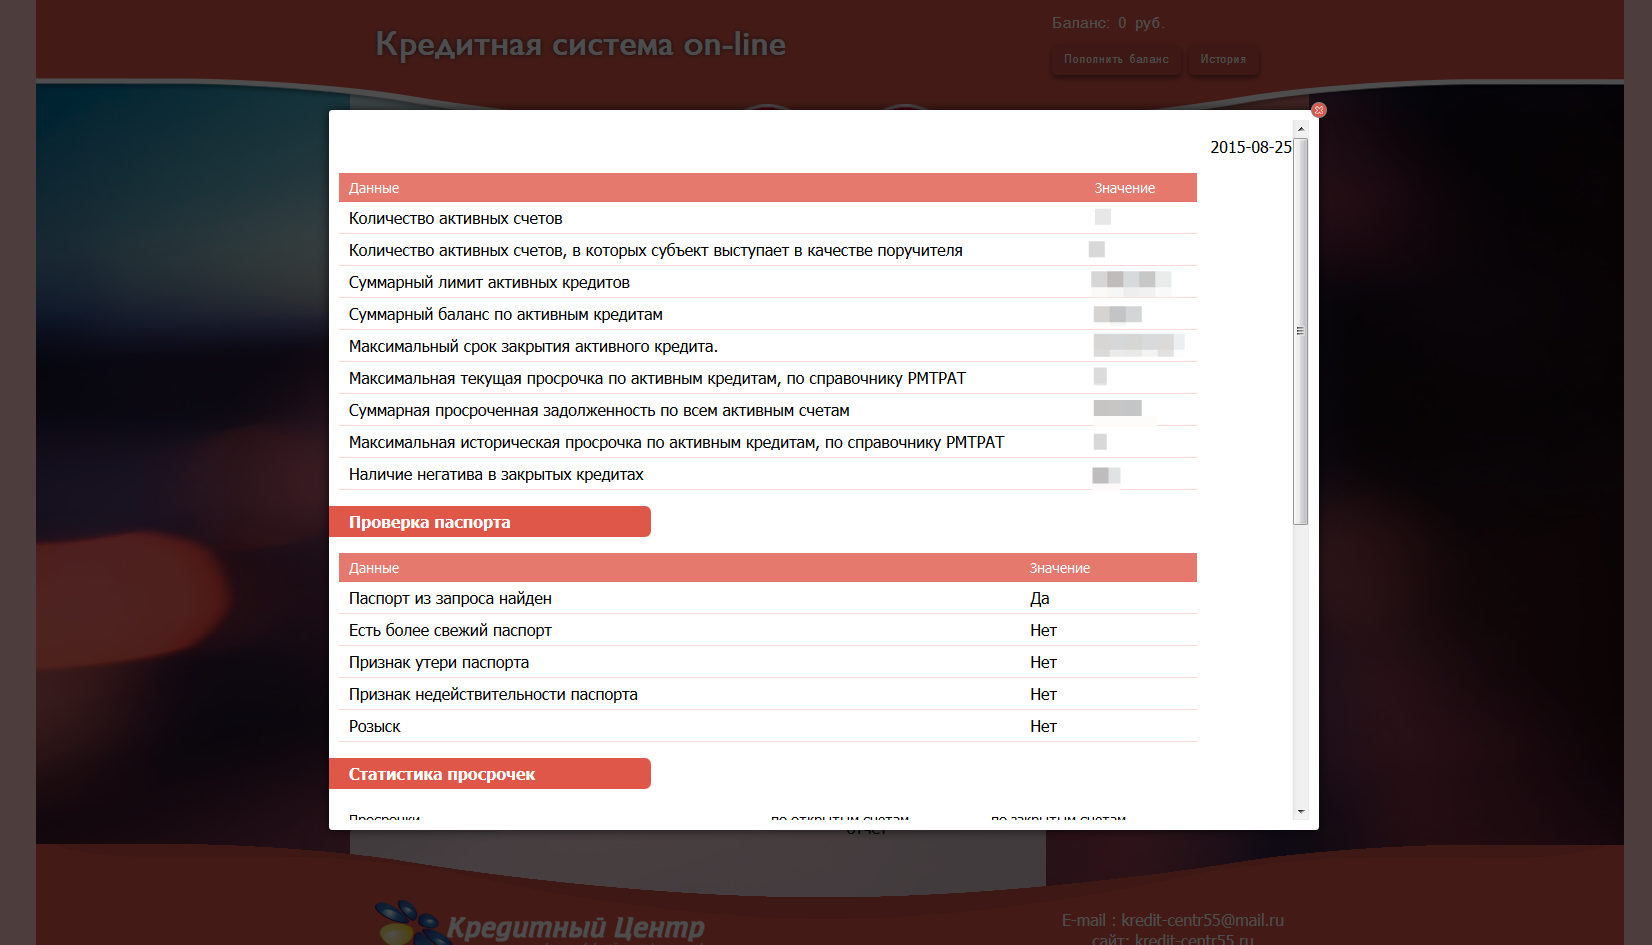The image size is (1652, 945).
Task: Click the 'Пополнить баланс' button
Action: [1116, 60]
